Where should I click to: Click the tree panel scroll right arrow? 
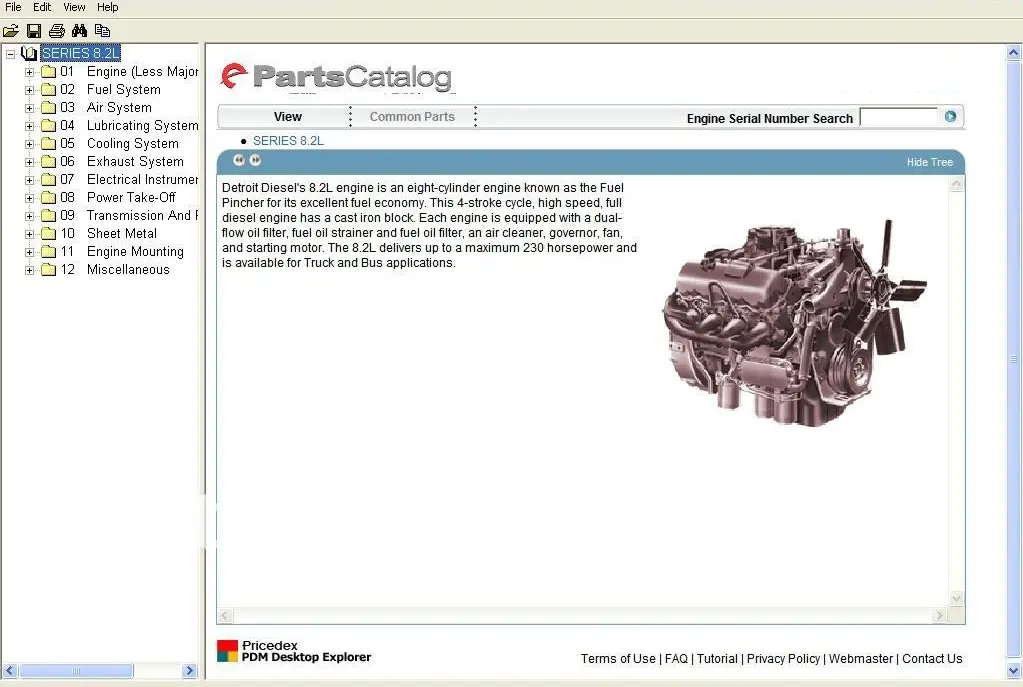pos(189,671)
